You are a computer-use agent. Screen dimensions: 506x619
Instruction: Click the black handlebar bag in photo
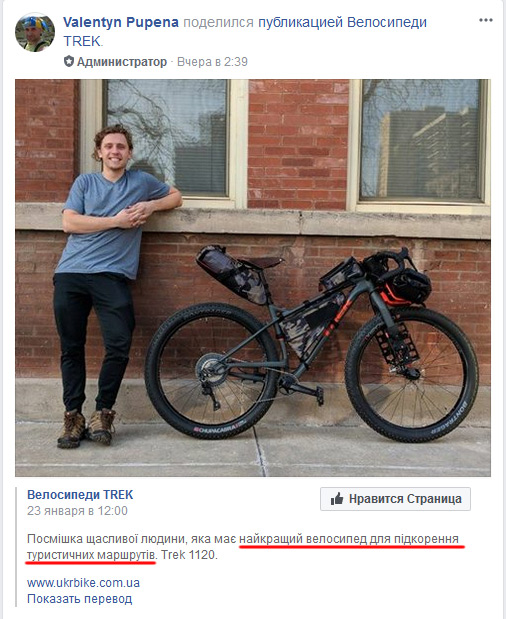(x=410, y=286)
